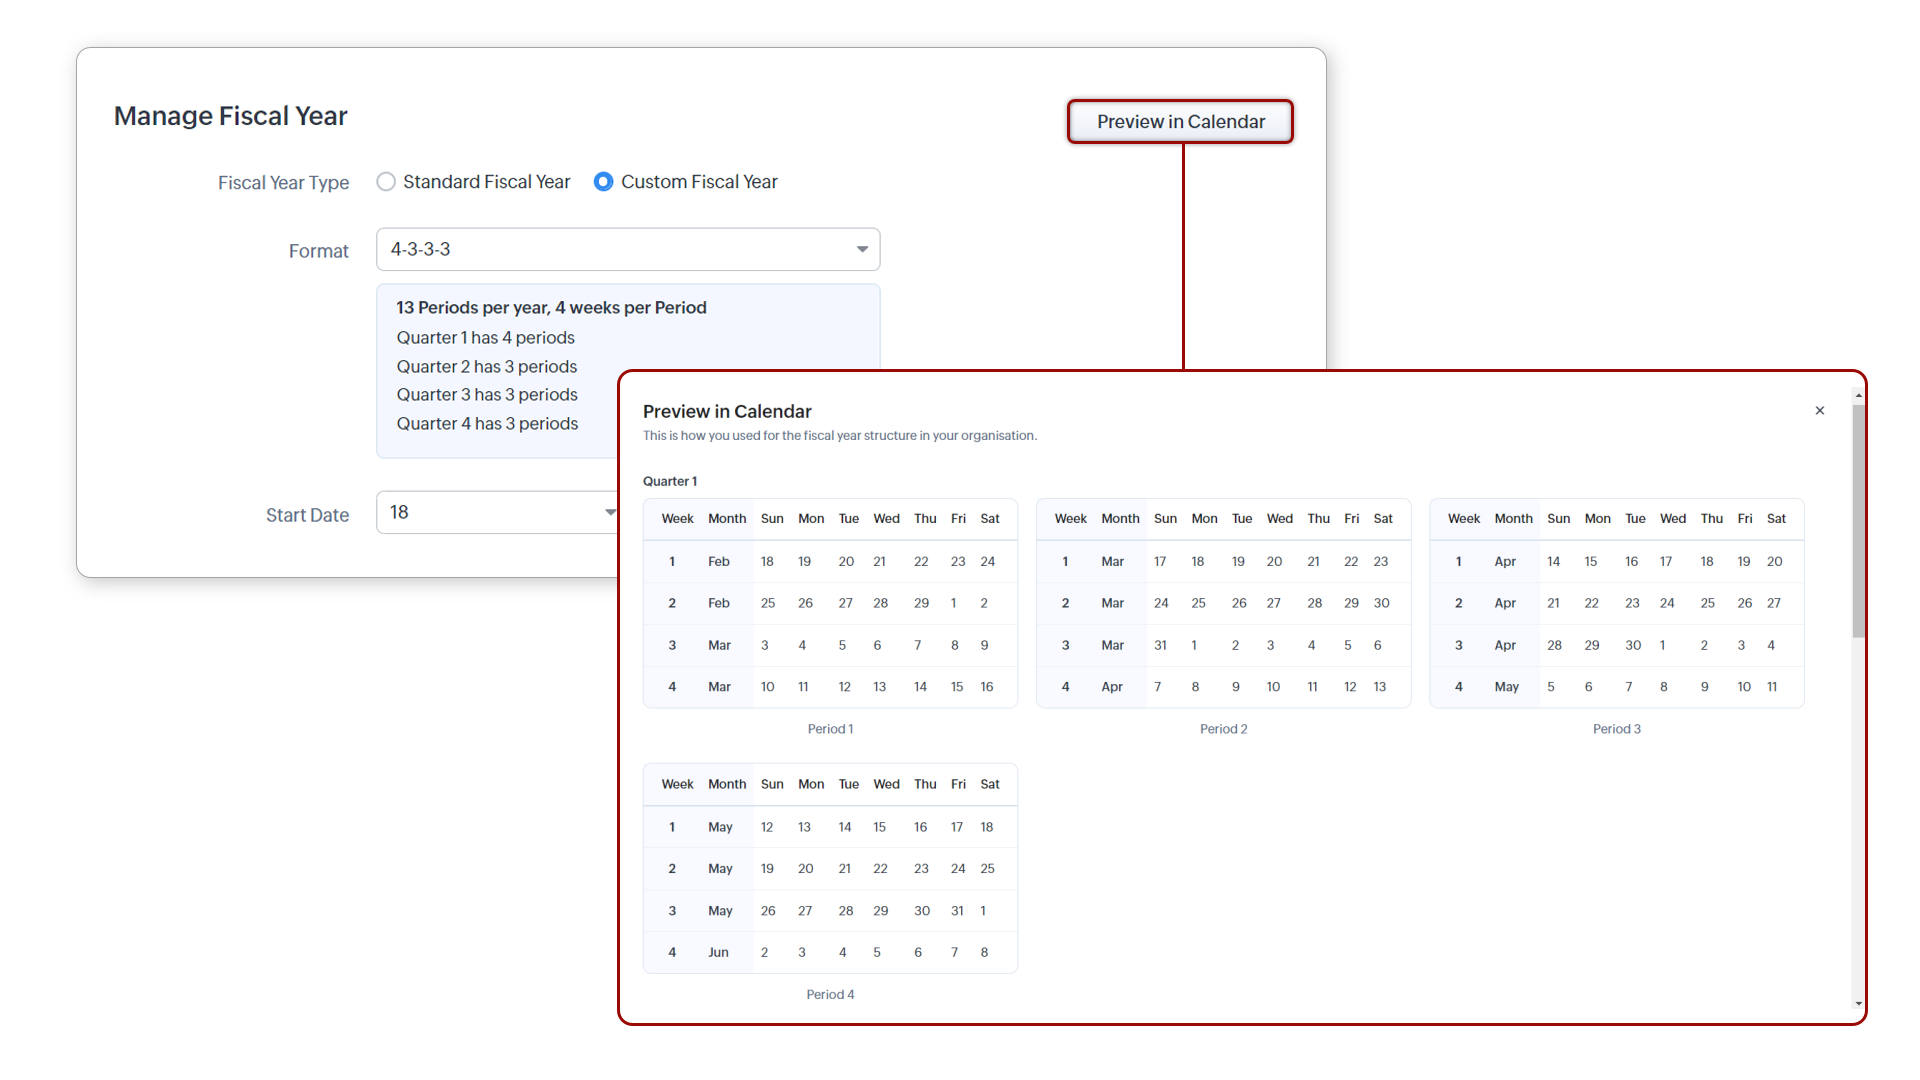Image resolution: width=1920 pixels, height=1080 pixels.
Task: Open the Start Date dropdown
Action: coord(490,512)
